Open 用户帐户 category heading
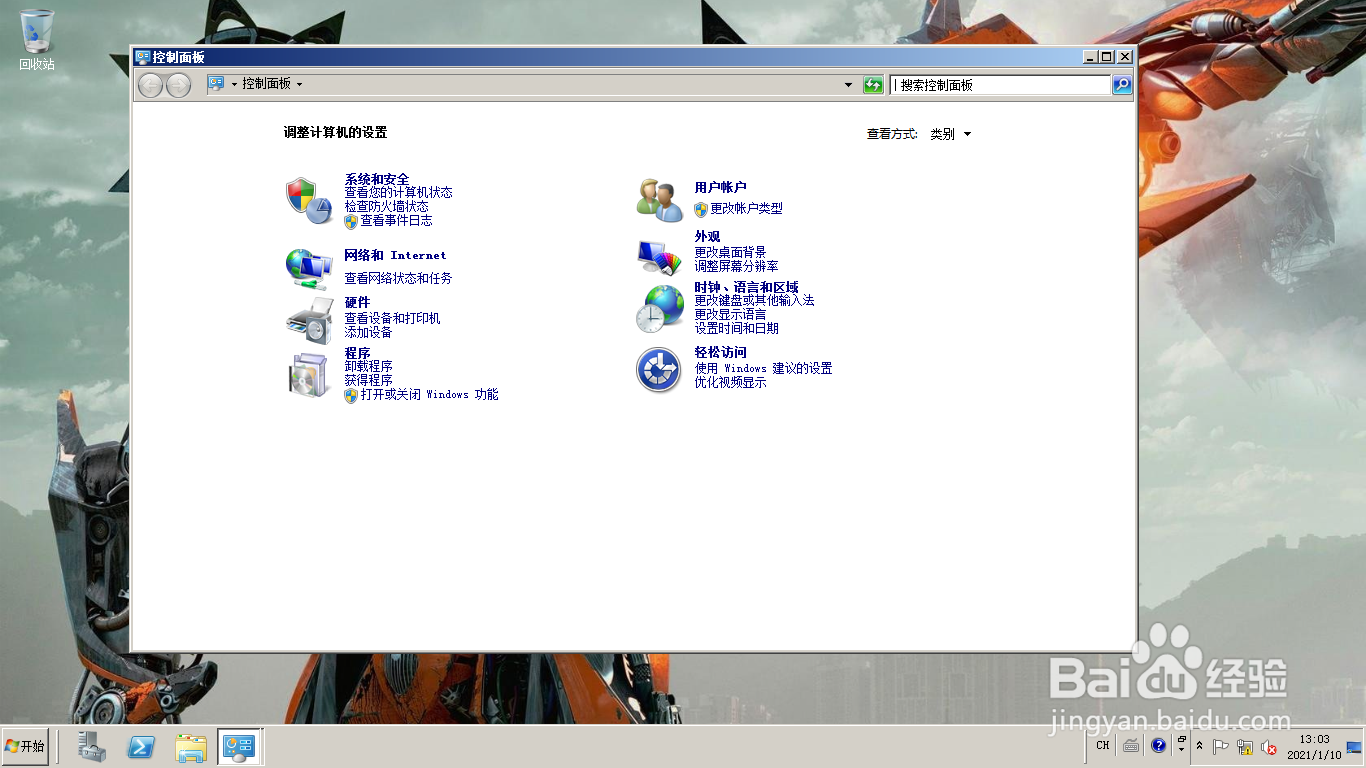This screenshot has width=1366, height=768. click(720, 187)
